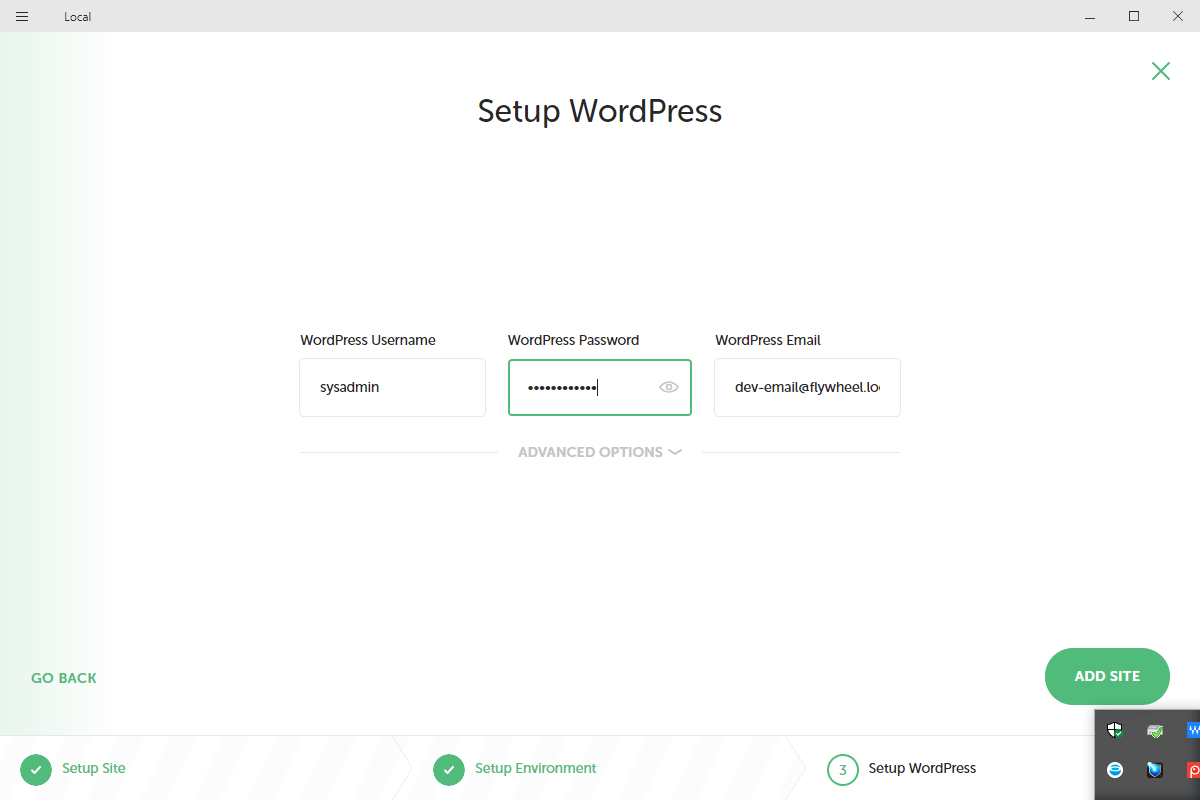Expand the Advanced Options section
This screenshot has width=1200, height=800.
click(590, 452)
